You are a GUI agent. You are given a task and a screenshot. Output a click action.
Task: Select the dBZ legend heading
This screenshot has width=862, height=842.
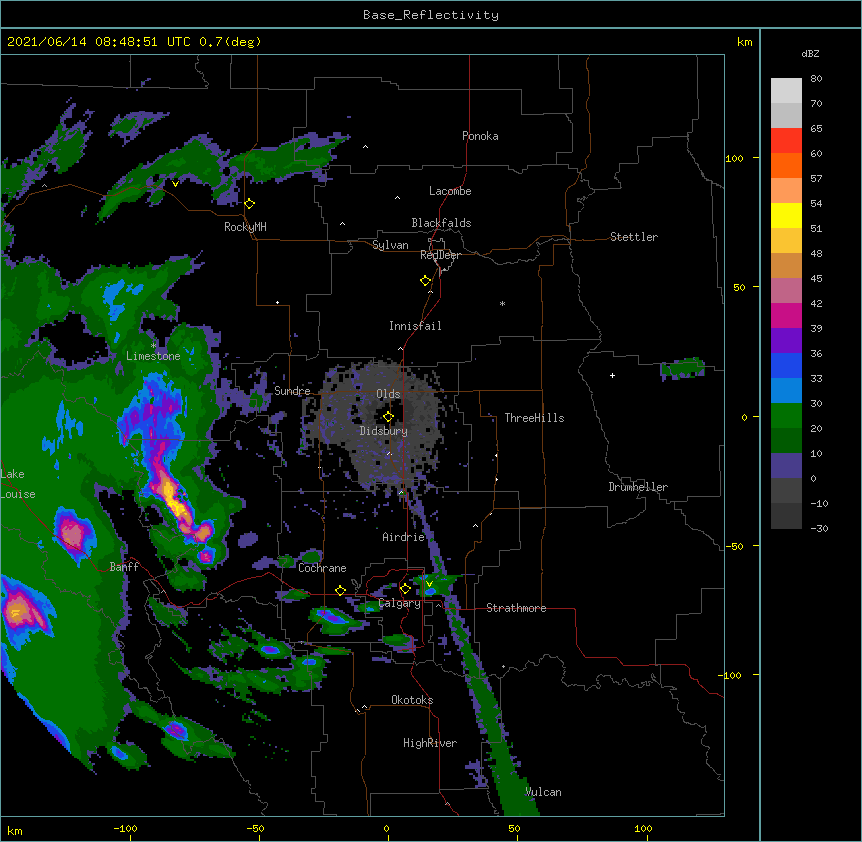[x=810, y=53]
